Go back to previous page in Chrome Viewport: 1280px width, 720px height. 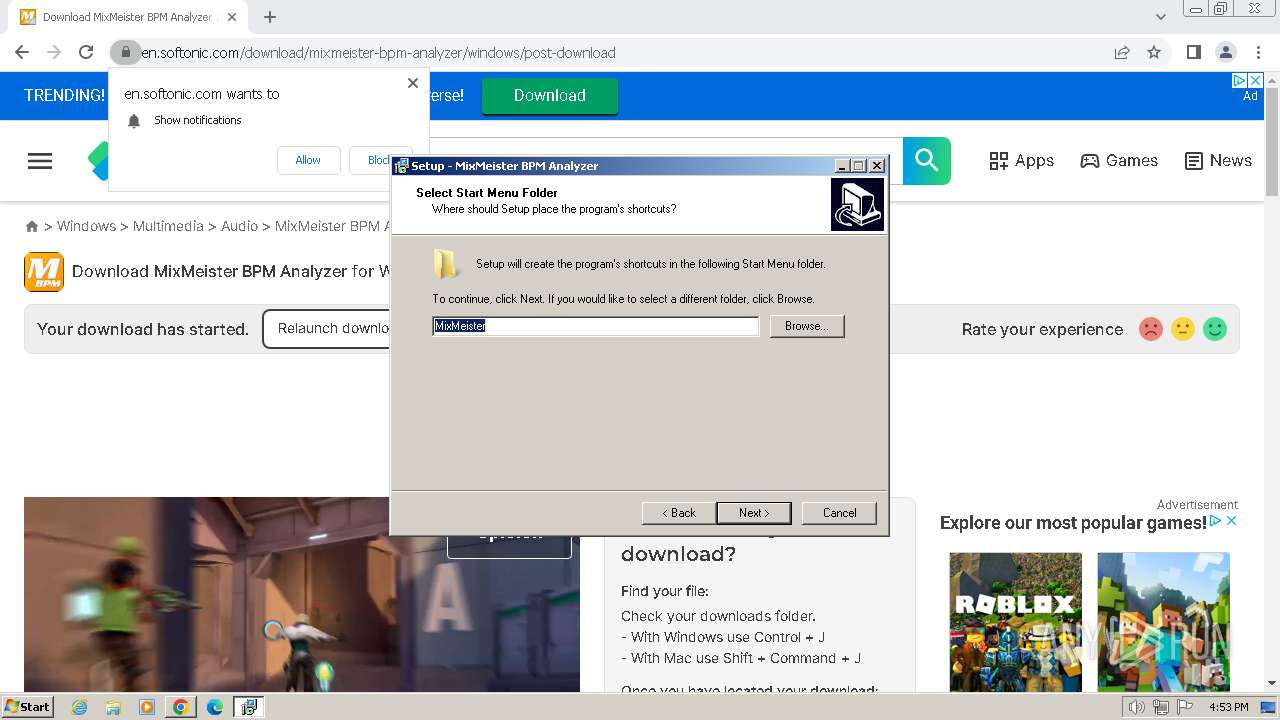click(22, 53)
